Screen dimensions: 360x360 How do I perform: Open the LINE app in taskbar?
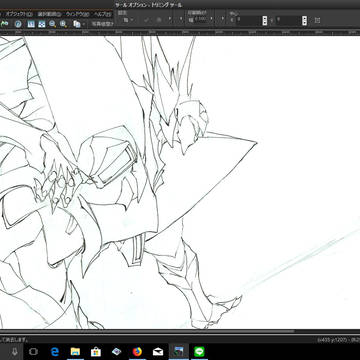199,352
